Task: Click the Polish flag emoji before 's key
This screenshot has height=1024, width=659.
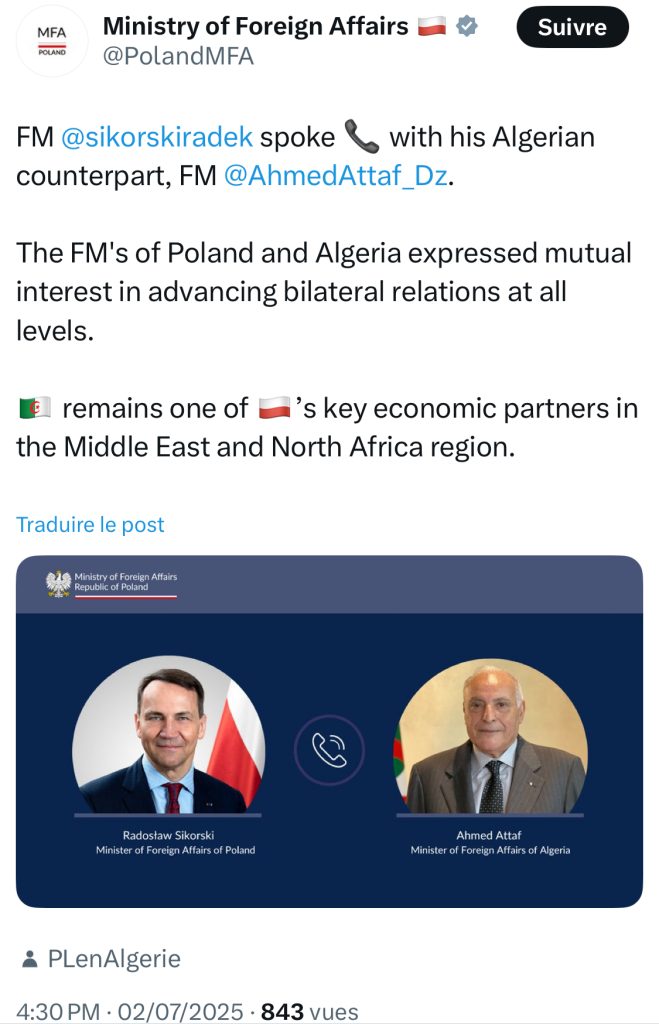Action: (x=274, y=408)
